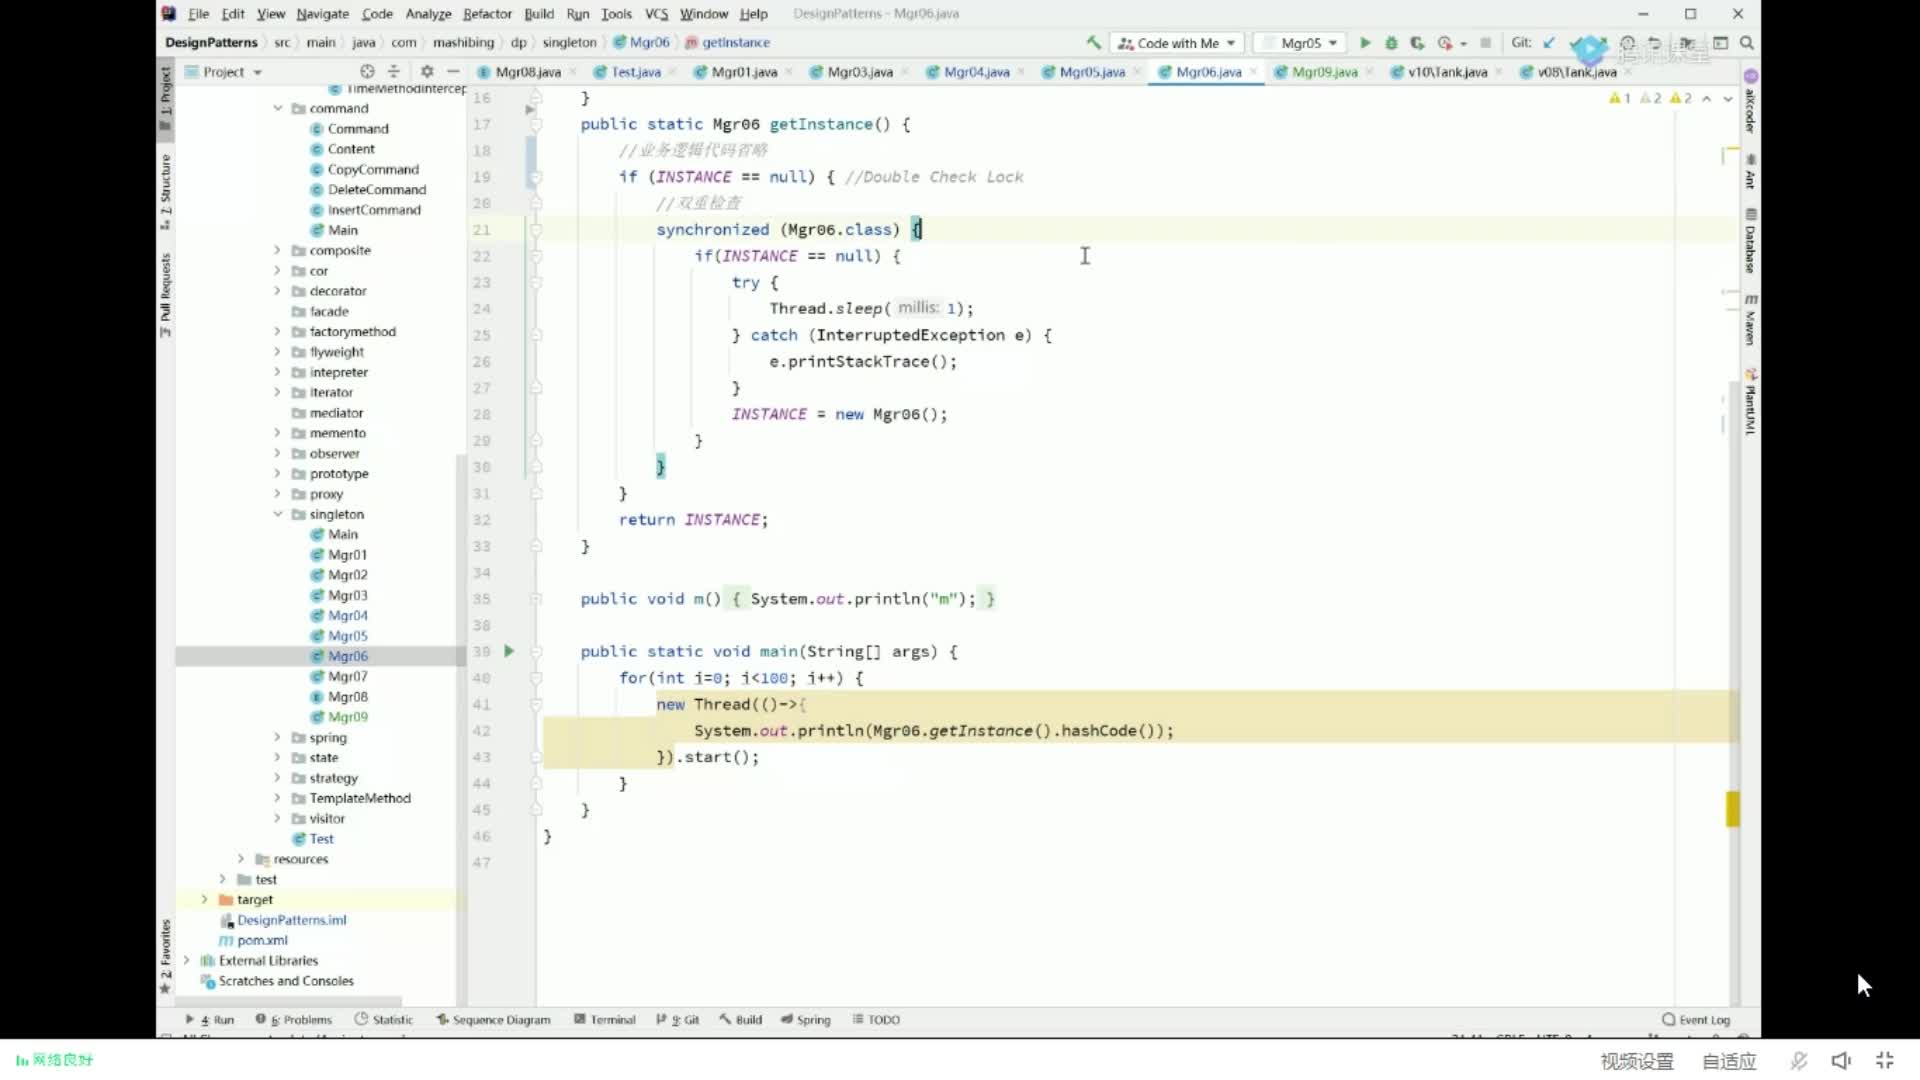Exit fullscreen icon in video player bar
This screenshot has width=1920, height=1080.
pyautogui.click(x=1885, y=1061)
